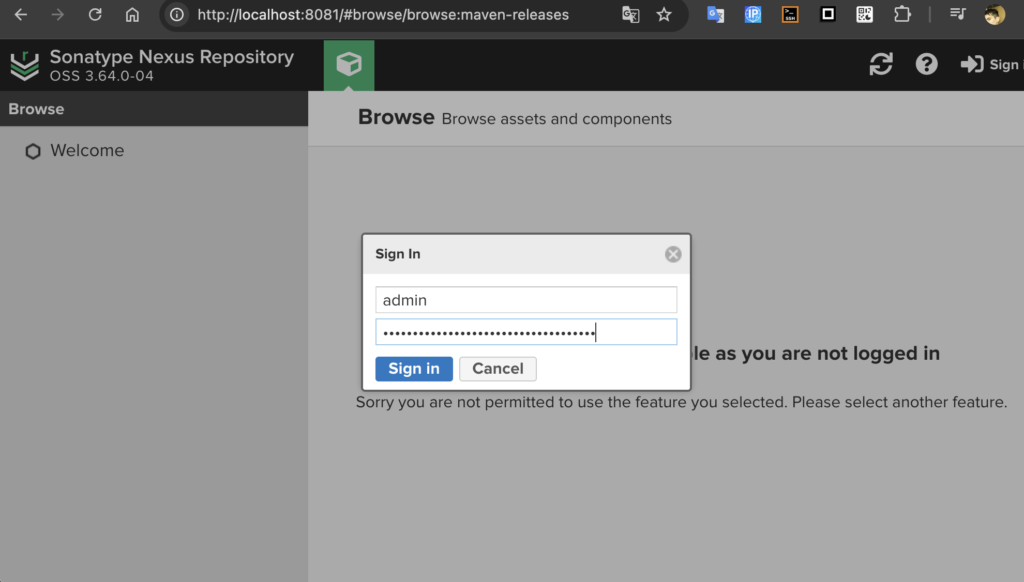Click into the password field

526,332
